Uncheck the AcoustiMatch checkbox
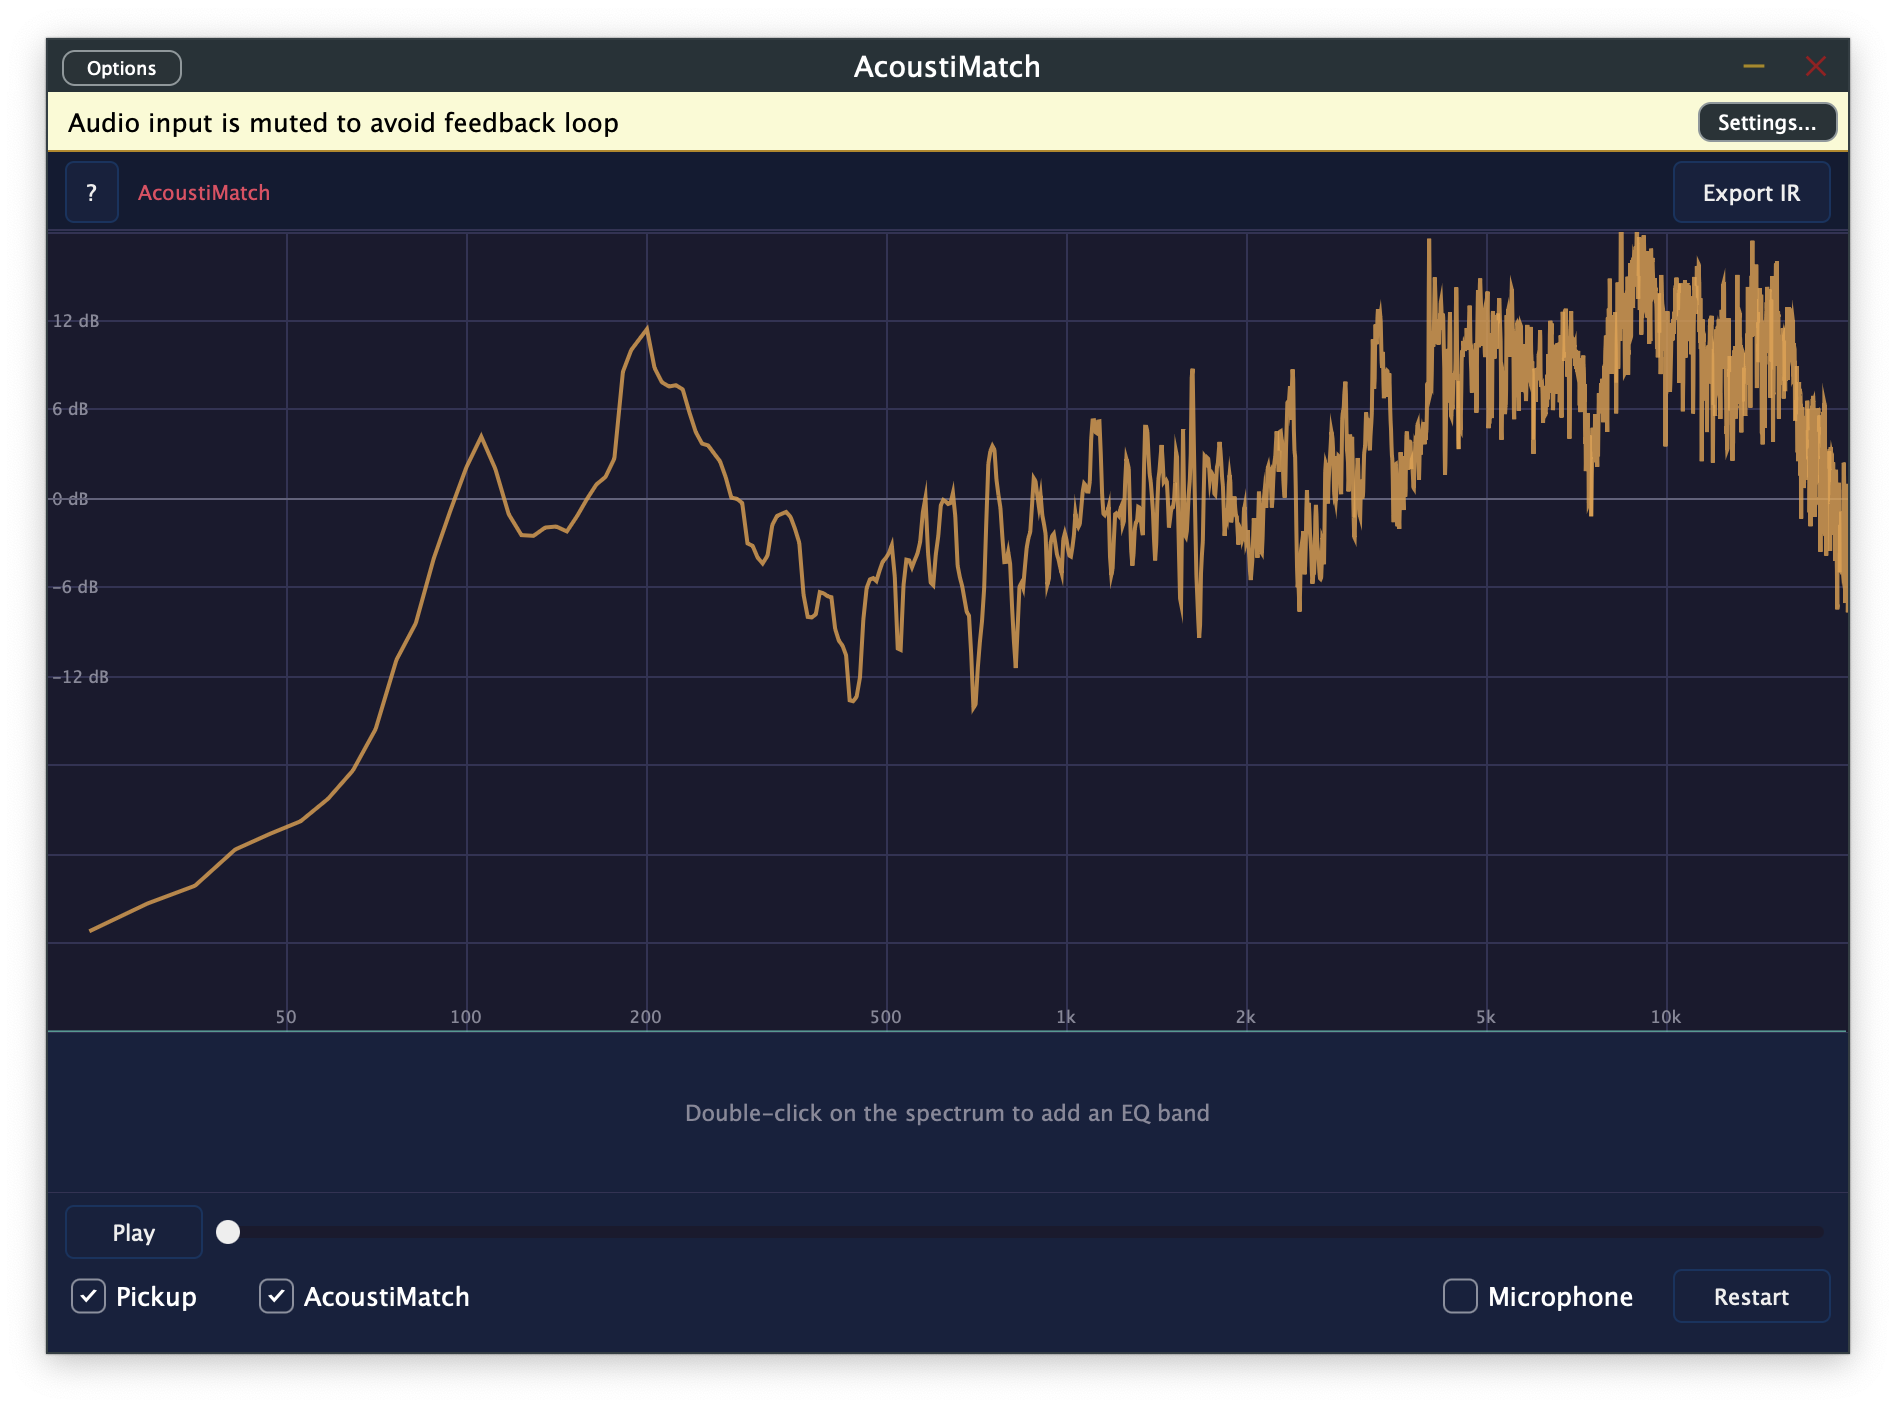The height and width of the screenshot is (1408, 1896). (x=276, y=1296)
